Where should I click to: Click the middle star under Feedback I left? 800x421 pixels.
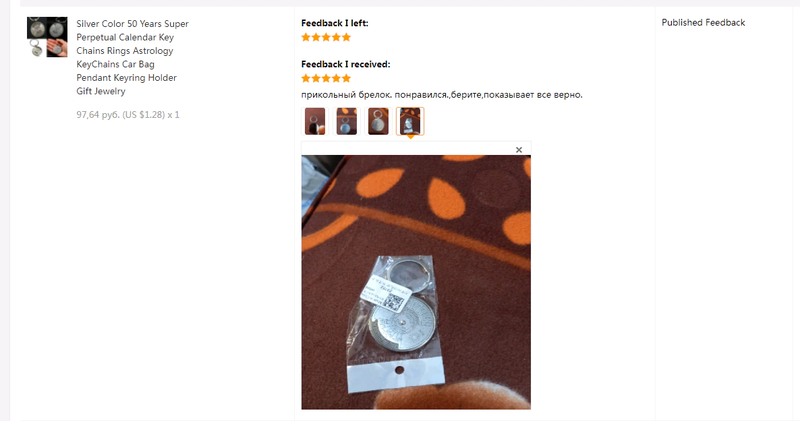(326, 37)
